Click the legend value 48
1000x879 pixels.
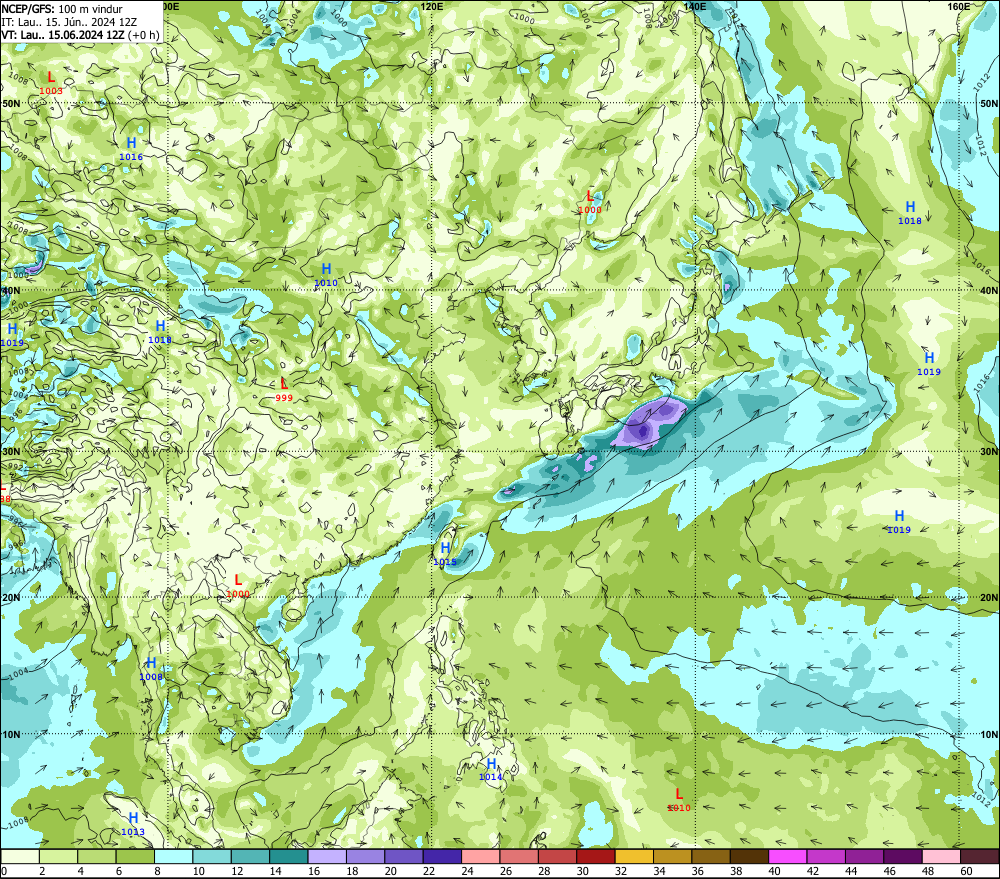(928, 871)
